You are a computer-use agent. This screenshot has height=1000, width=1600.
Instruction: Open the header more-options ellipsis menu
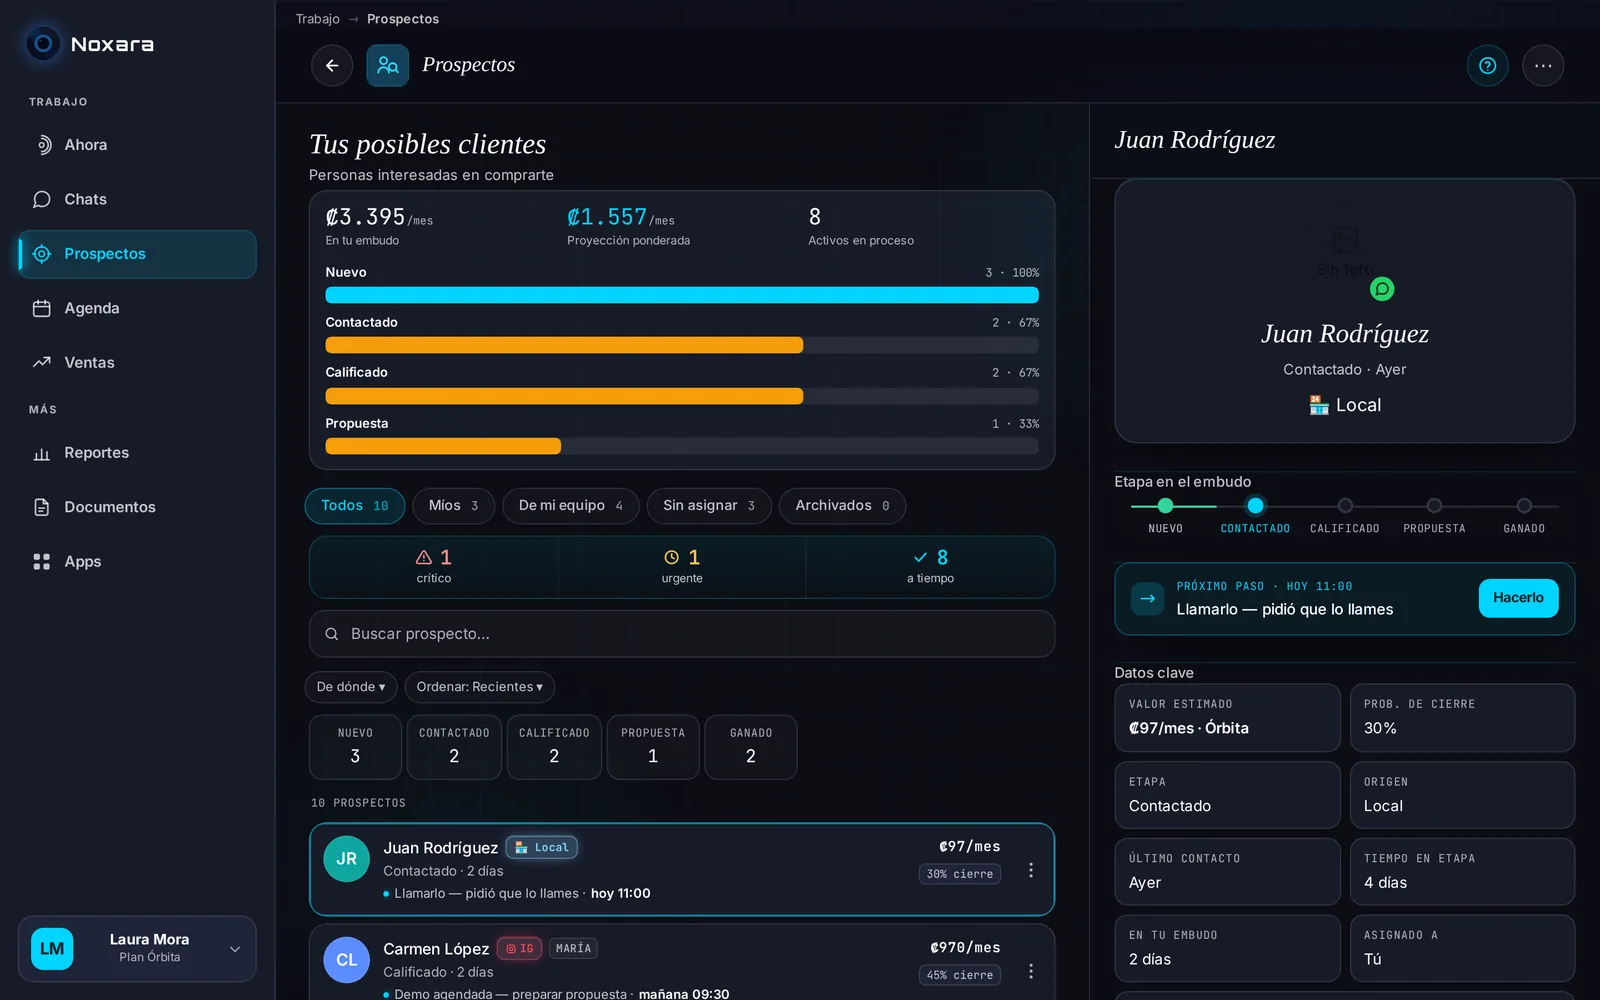[1543, 66]
